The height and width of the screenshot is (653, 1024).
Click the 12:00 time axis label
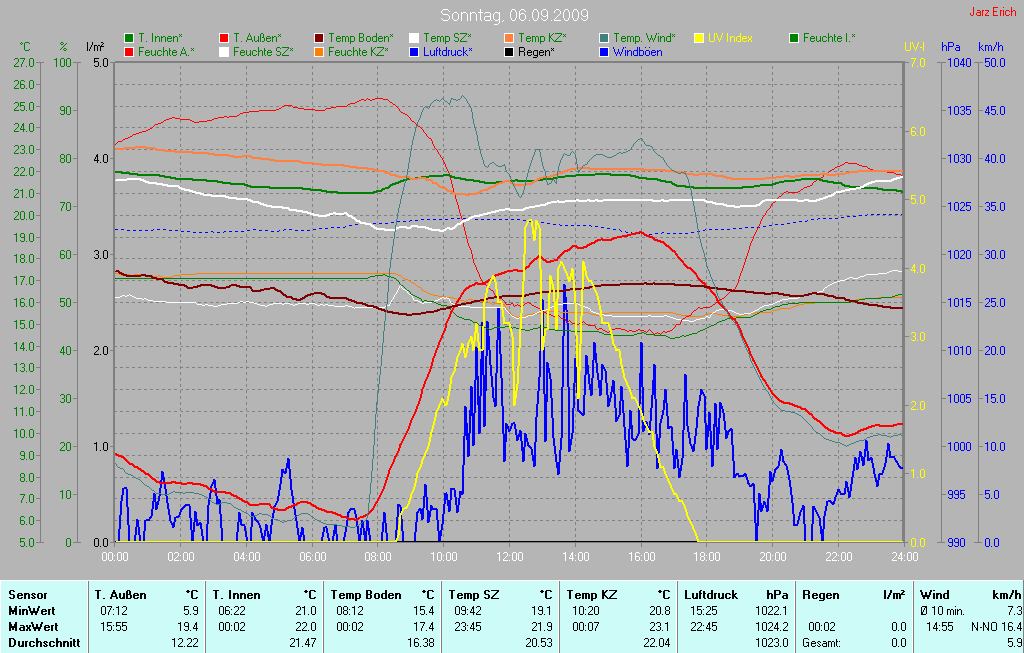tap(509, 557)
